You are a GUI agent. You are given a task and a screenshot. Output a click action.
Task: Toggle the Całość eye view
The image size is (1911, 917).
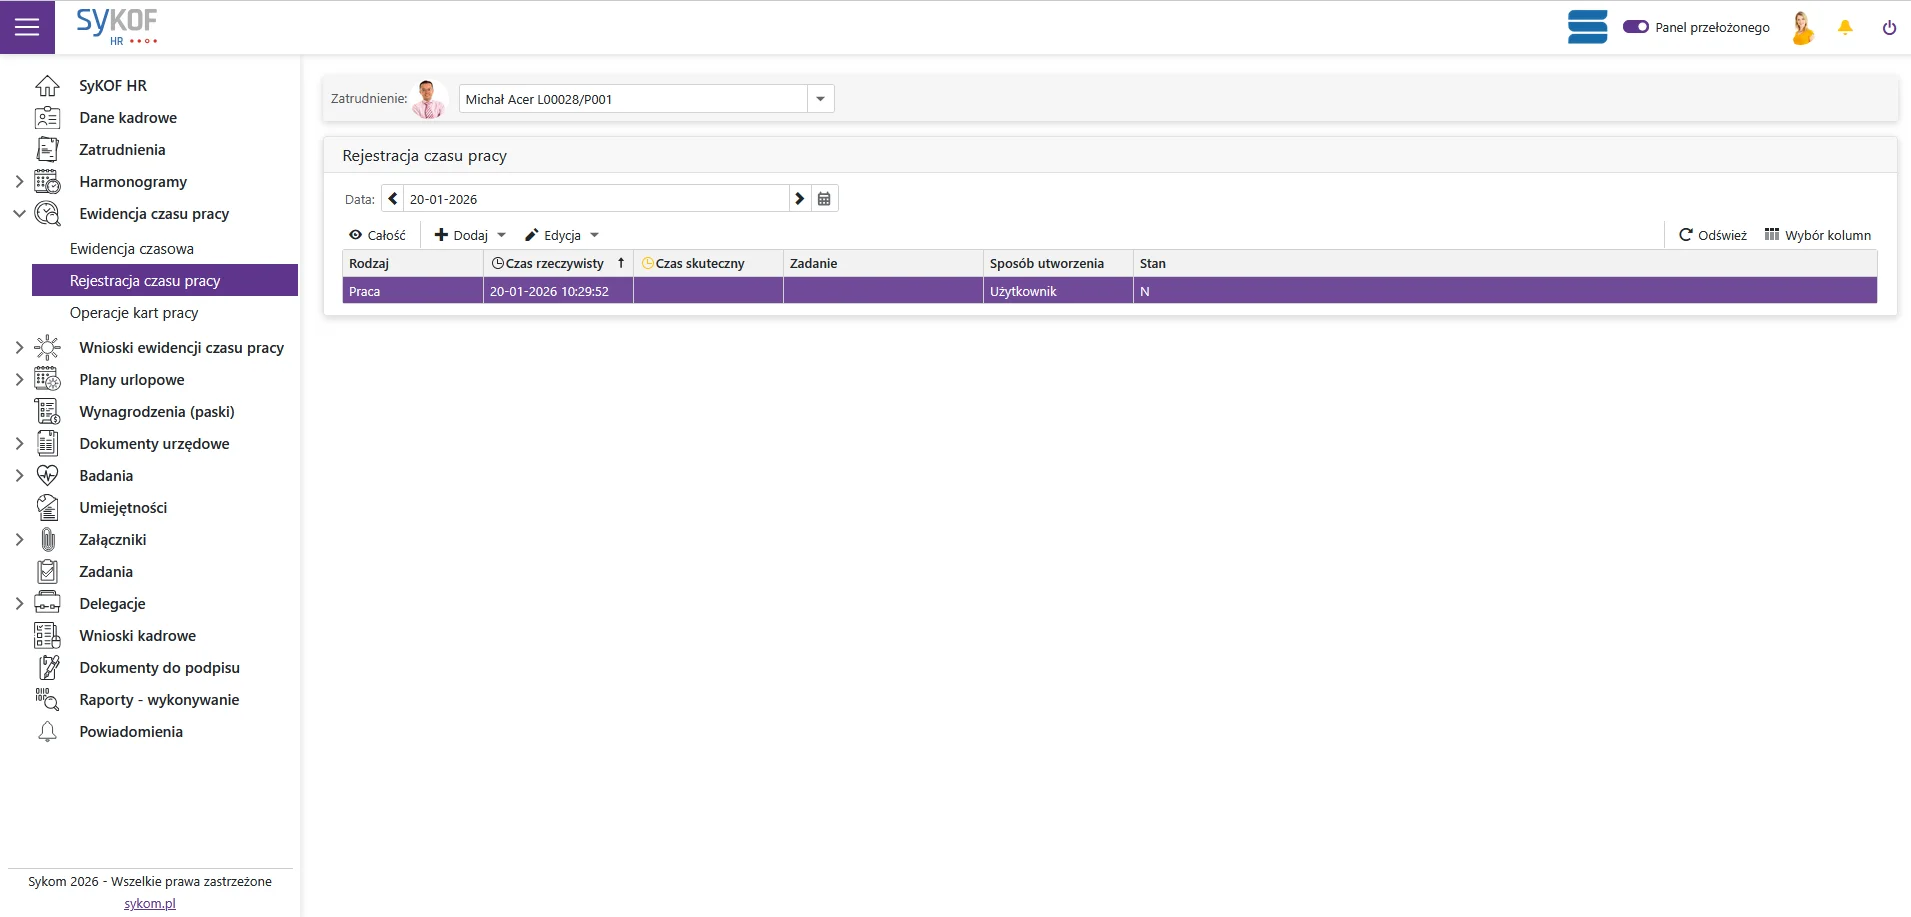pyautogui.click(x=377, y=235)
